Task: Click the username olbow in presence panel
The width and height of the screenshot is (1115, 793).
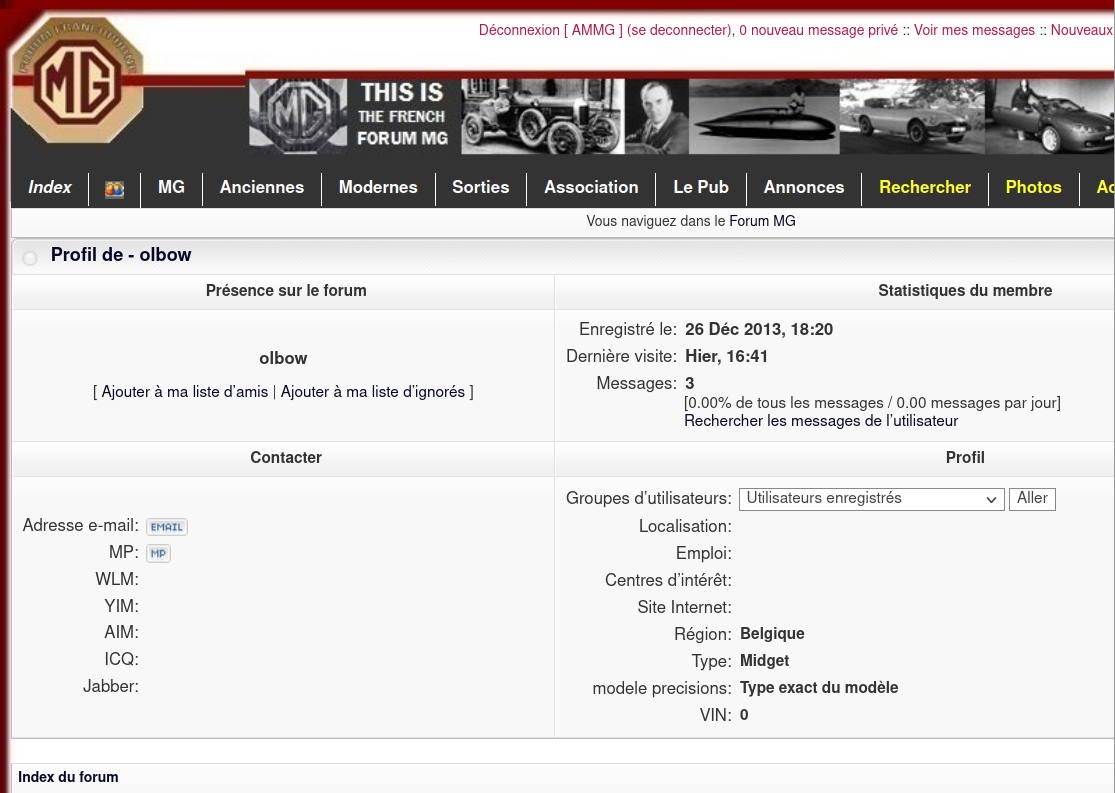Action: (283, 358)
